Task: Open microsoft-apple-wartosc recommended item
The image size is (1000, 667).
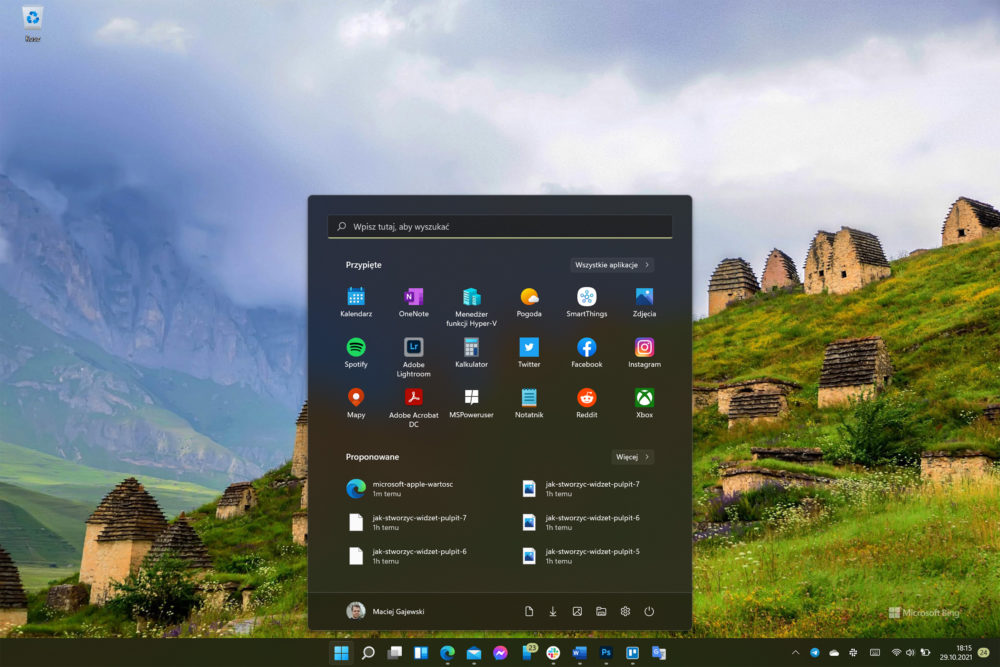Action: coord(413,488)
